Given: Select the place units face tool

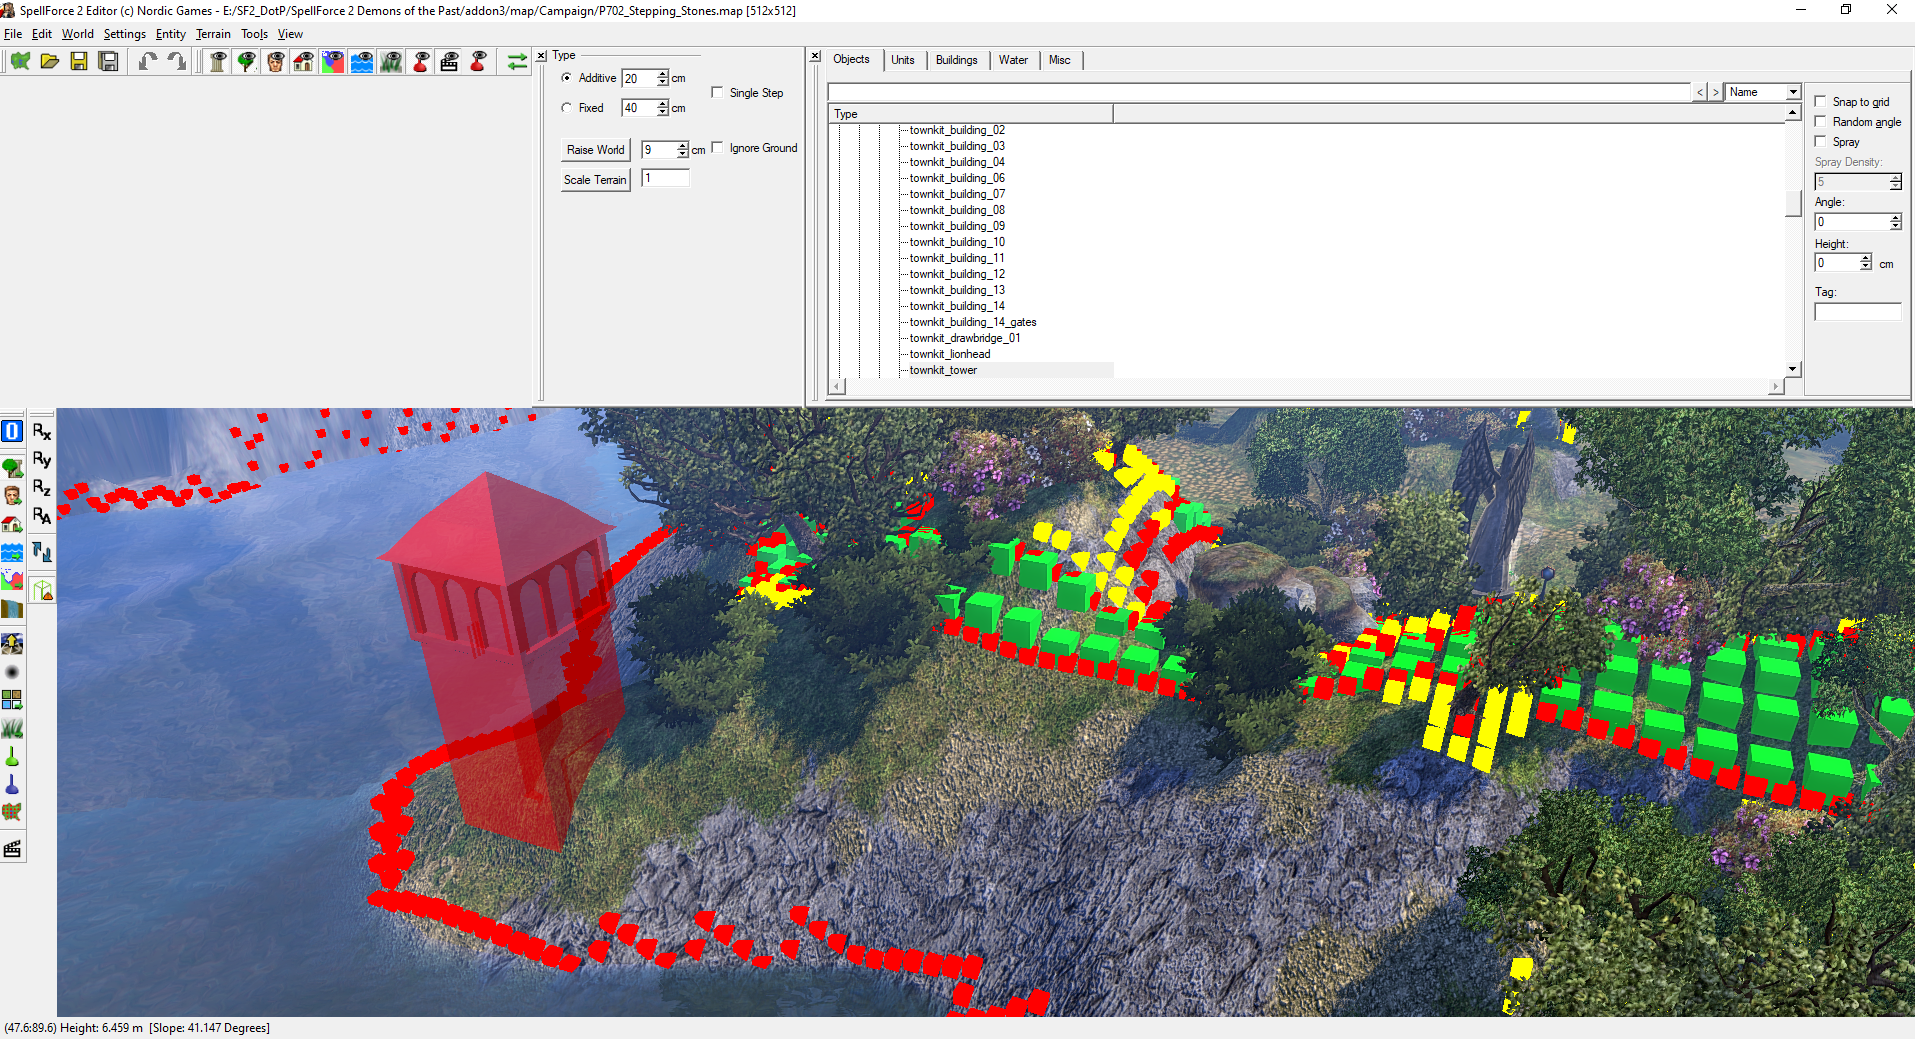Looking at the screenshot, I should [x=12, y=495].
